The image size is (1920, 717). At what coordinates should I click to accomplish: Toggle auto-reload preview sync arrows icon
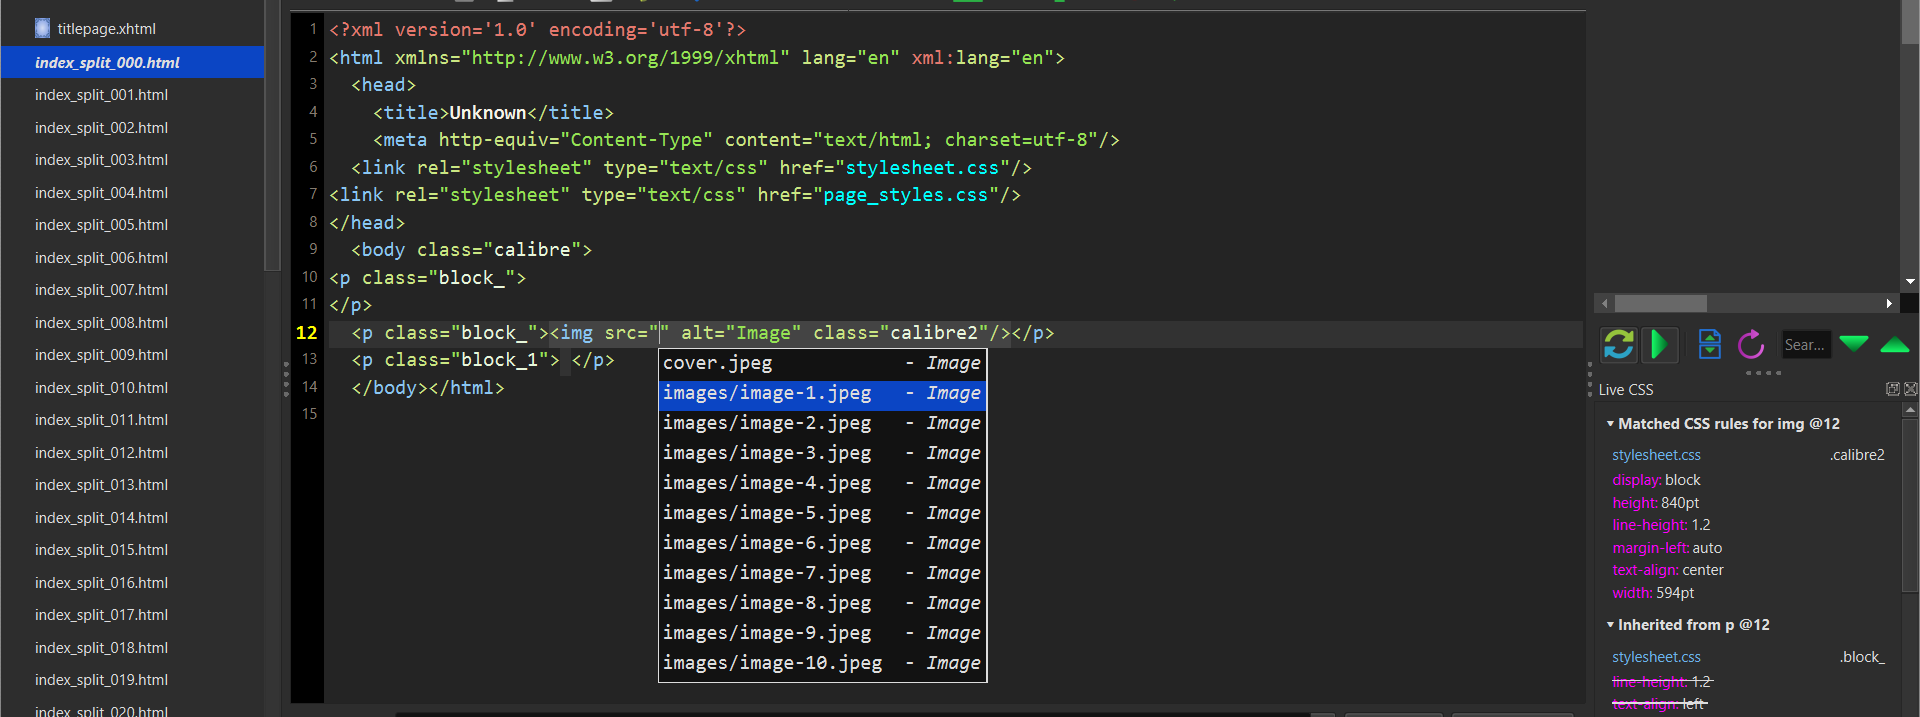tap(1618, 345)
